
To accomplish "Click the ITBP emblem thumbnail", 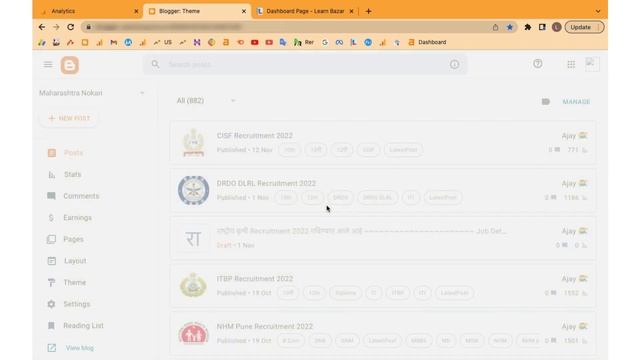I will (193, 285).
